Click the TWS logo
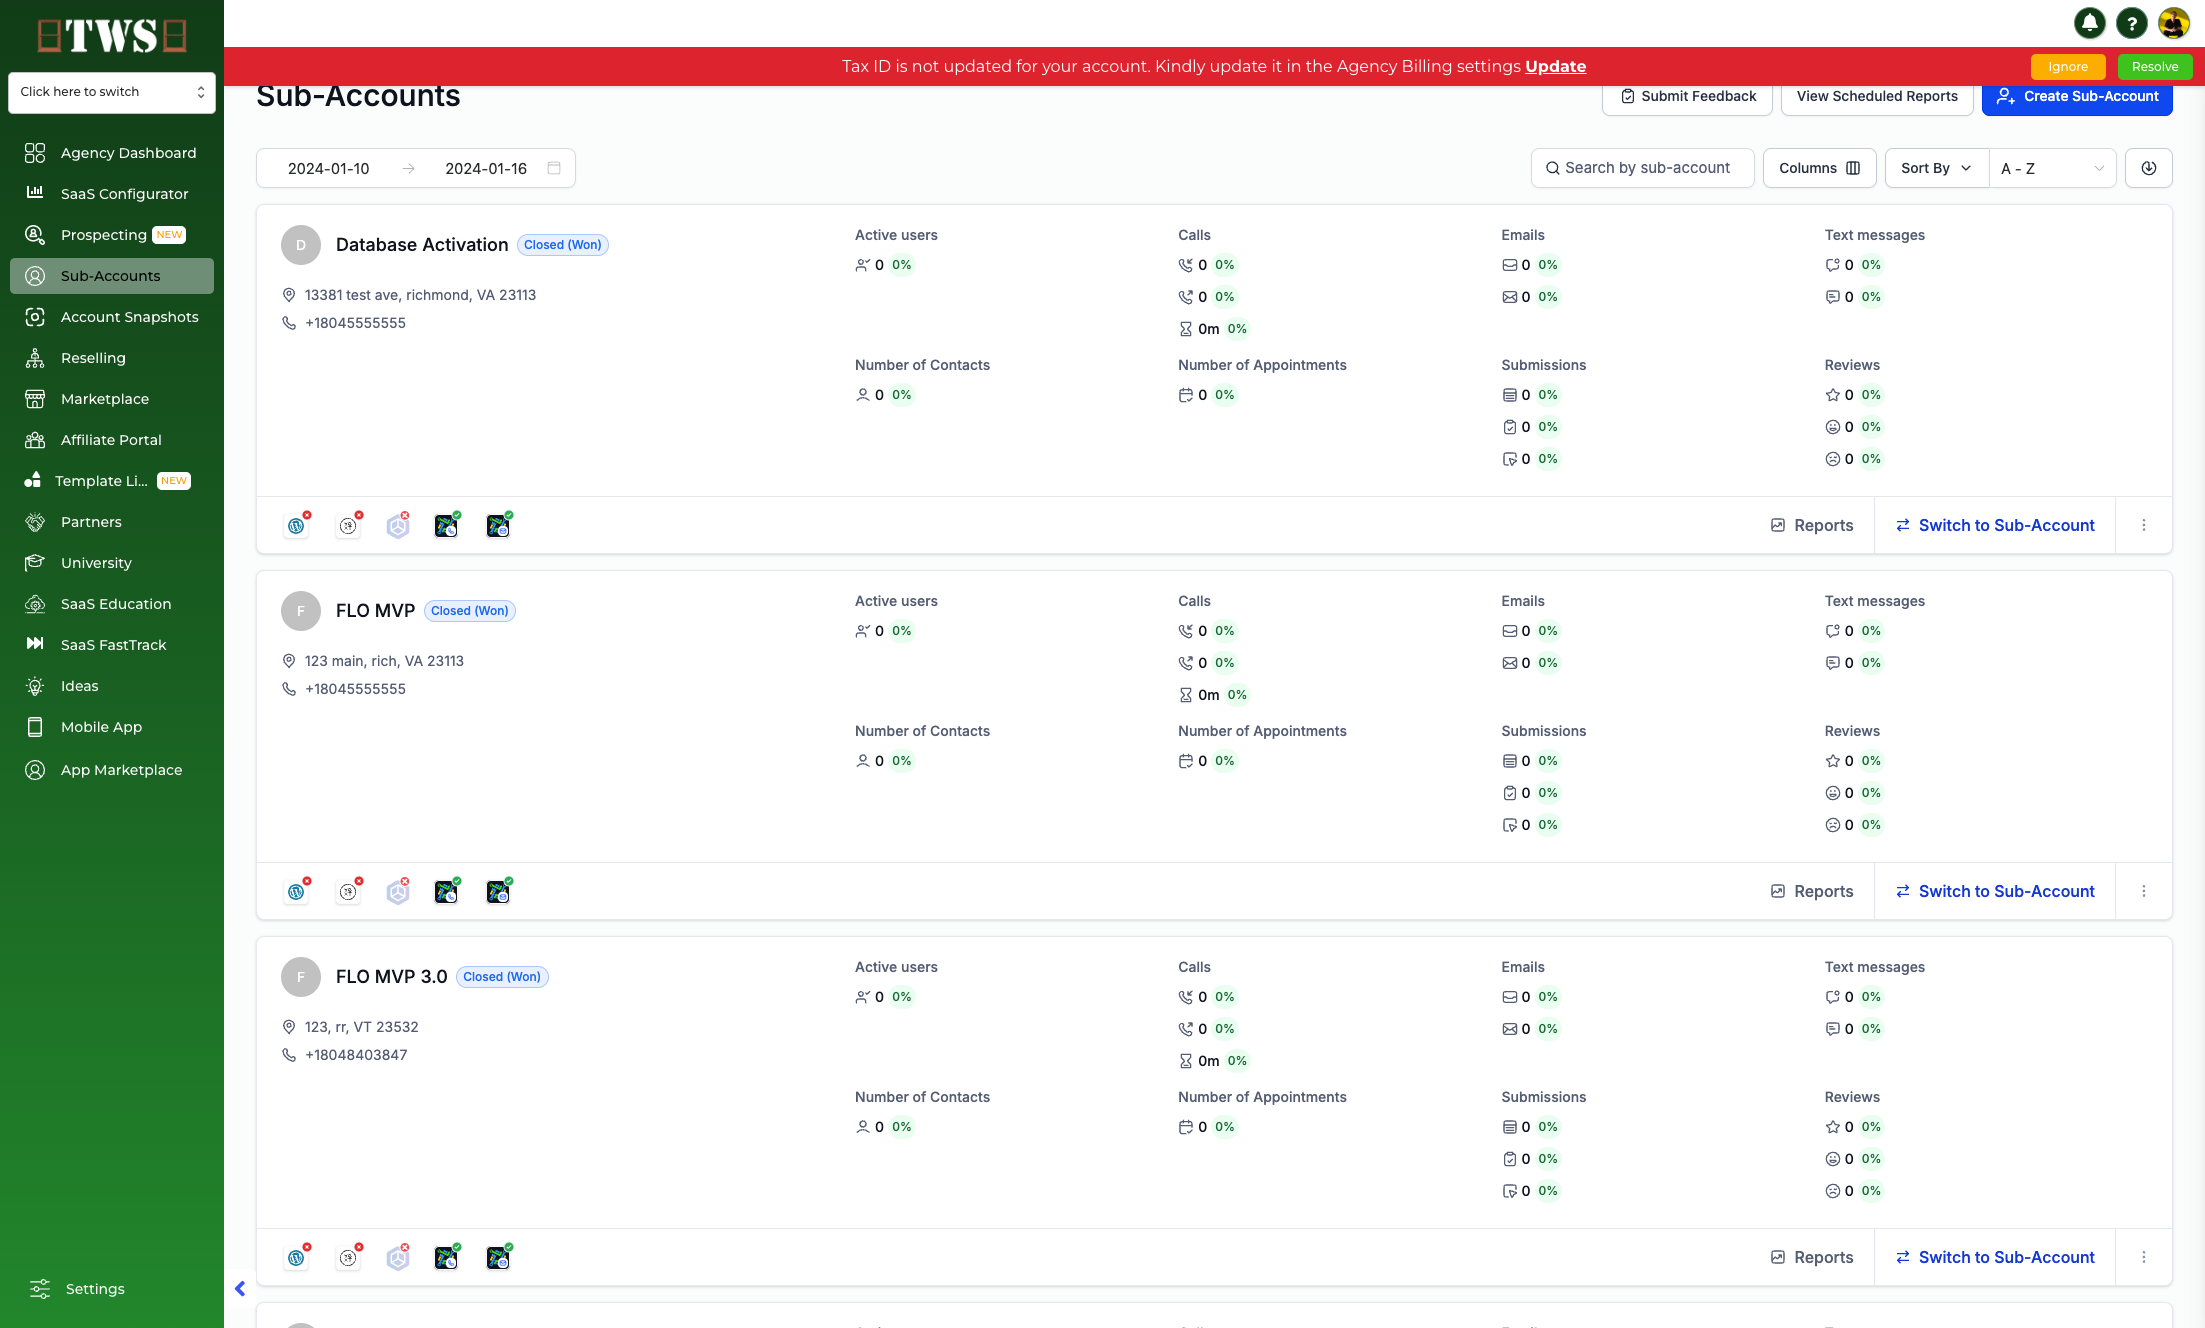 point(112,35)
